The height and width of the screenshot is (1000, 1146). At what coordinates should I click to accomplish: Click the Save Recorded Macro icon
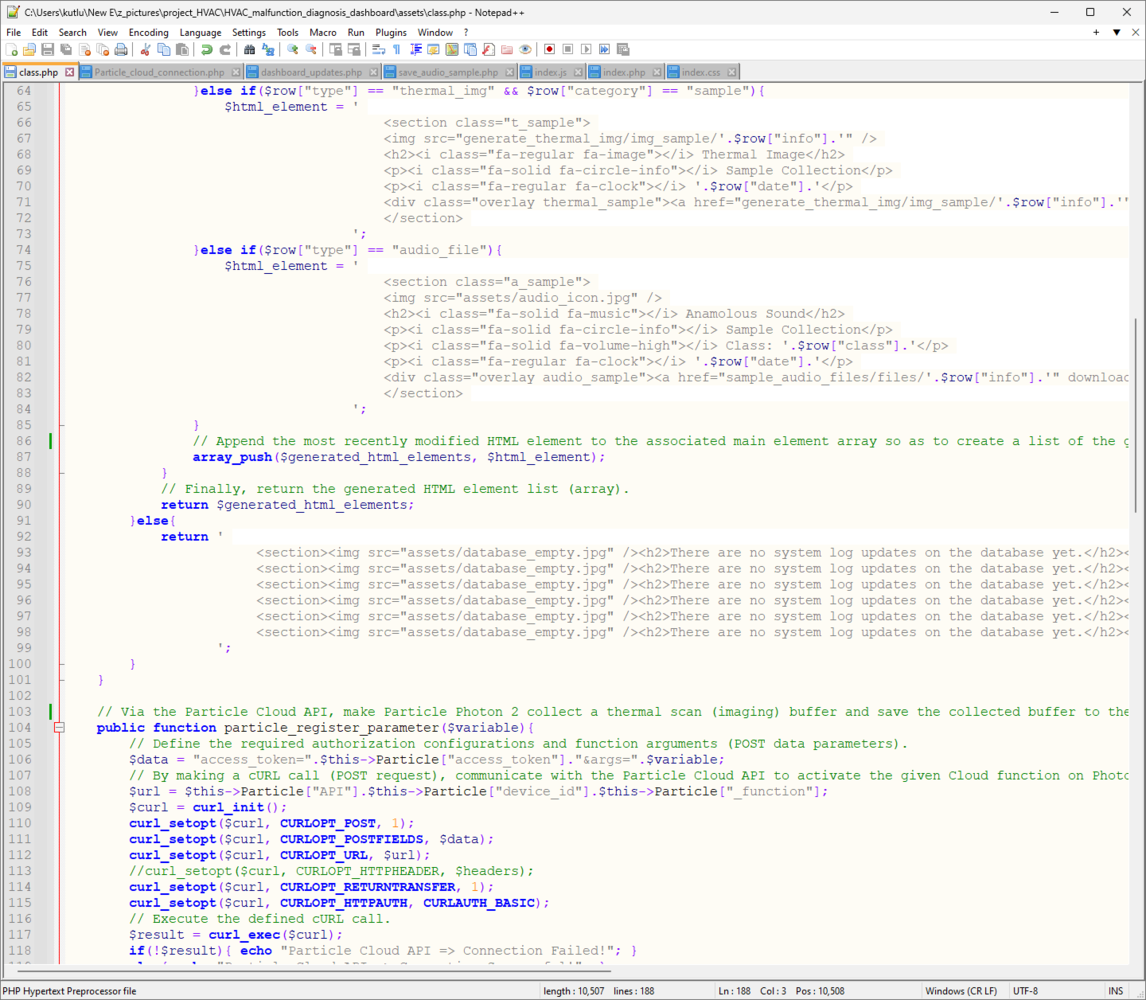[623, 49]
